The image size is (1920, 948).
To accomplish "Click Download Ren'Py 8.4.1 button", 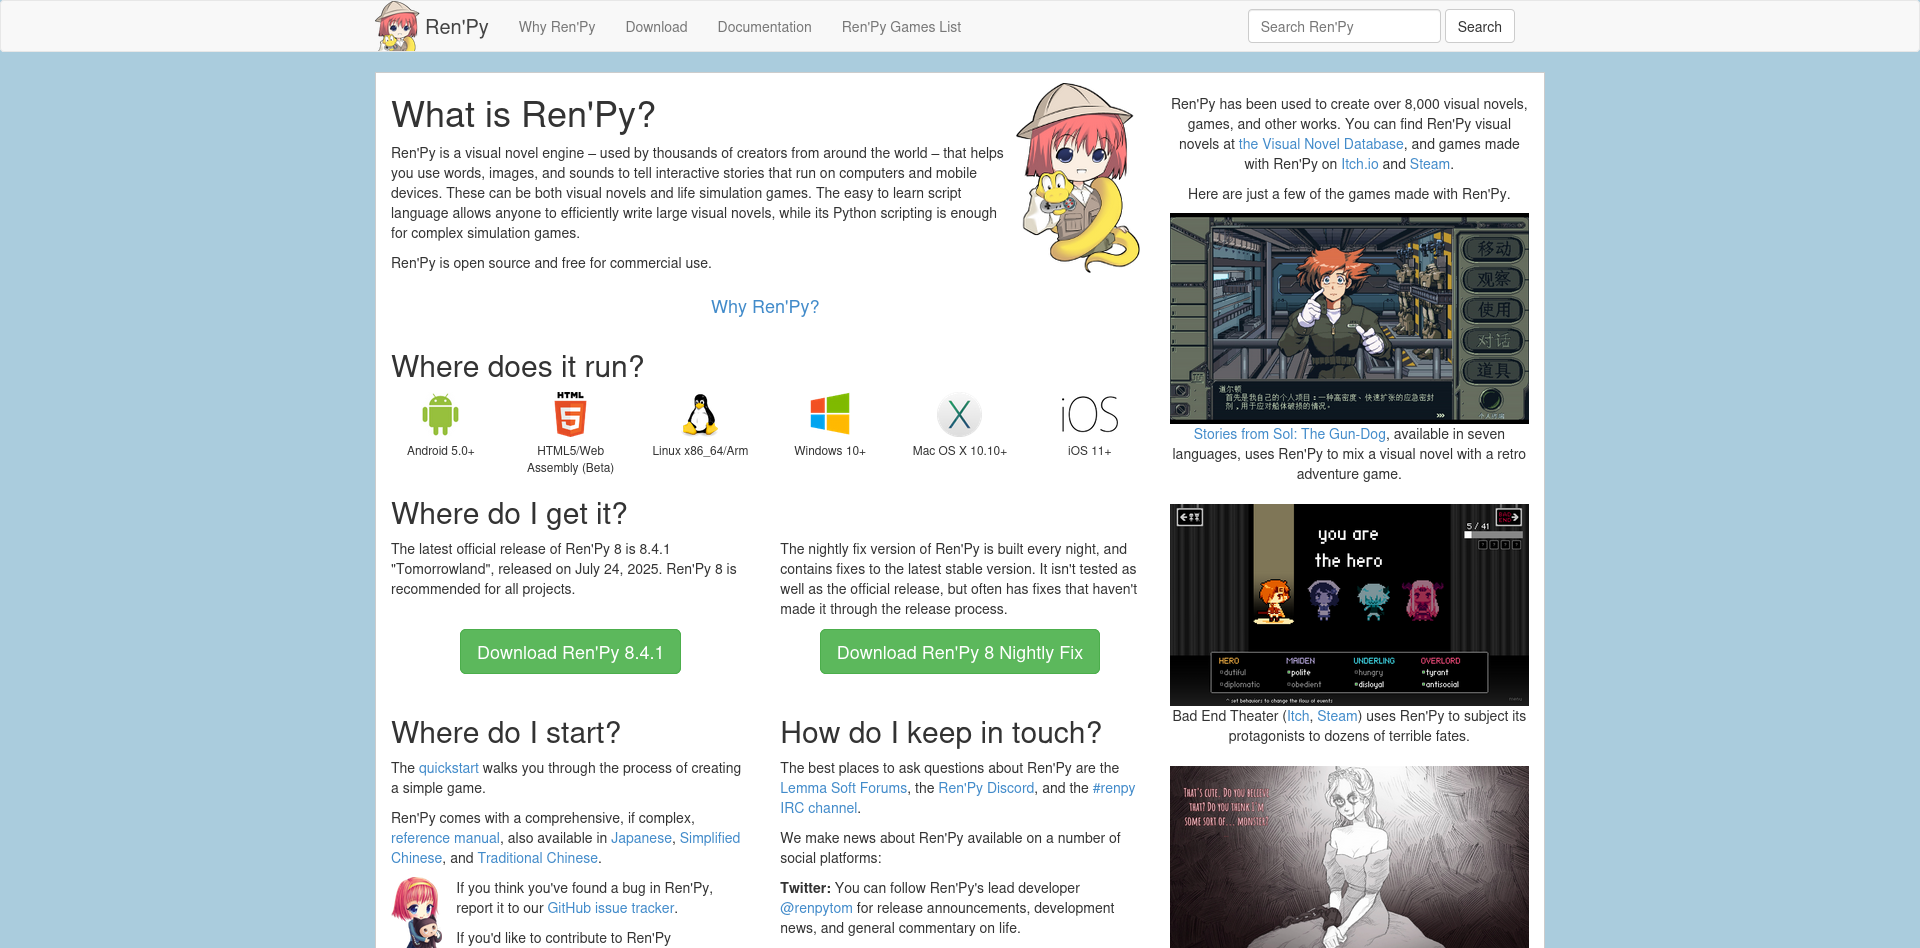I will pos(570,652).
